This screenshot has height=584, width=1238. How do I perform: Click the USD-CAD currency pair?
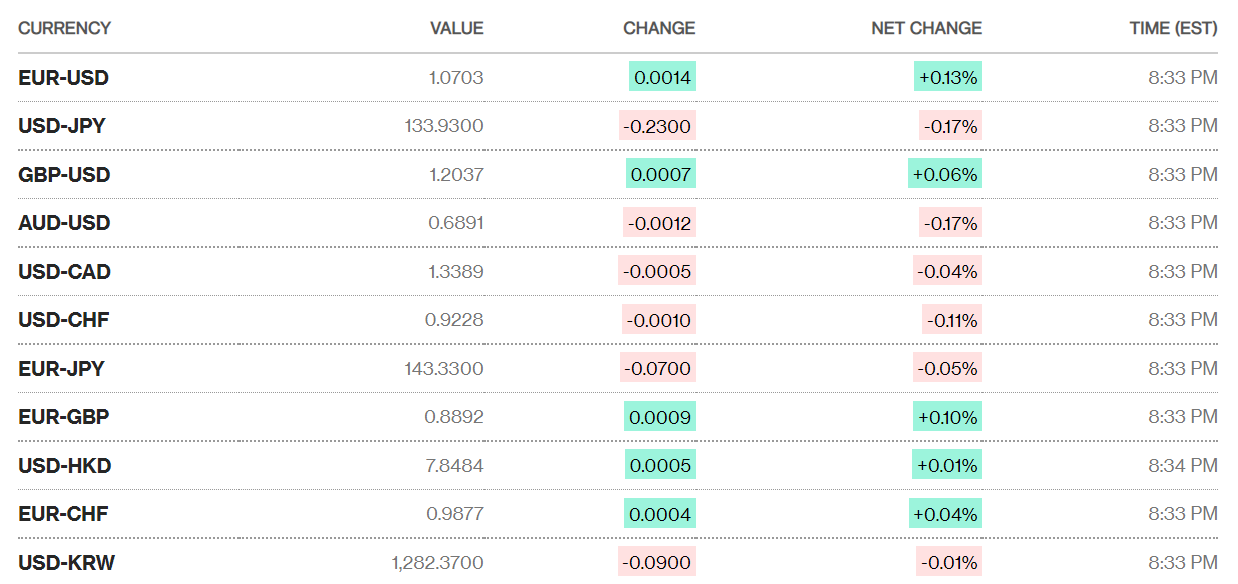pyautogui.click(x=64, y=272)
